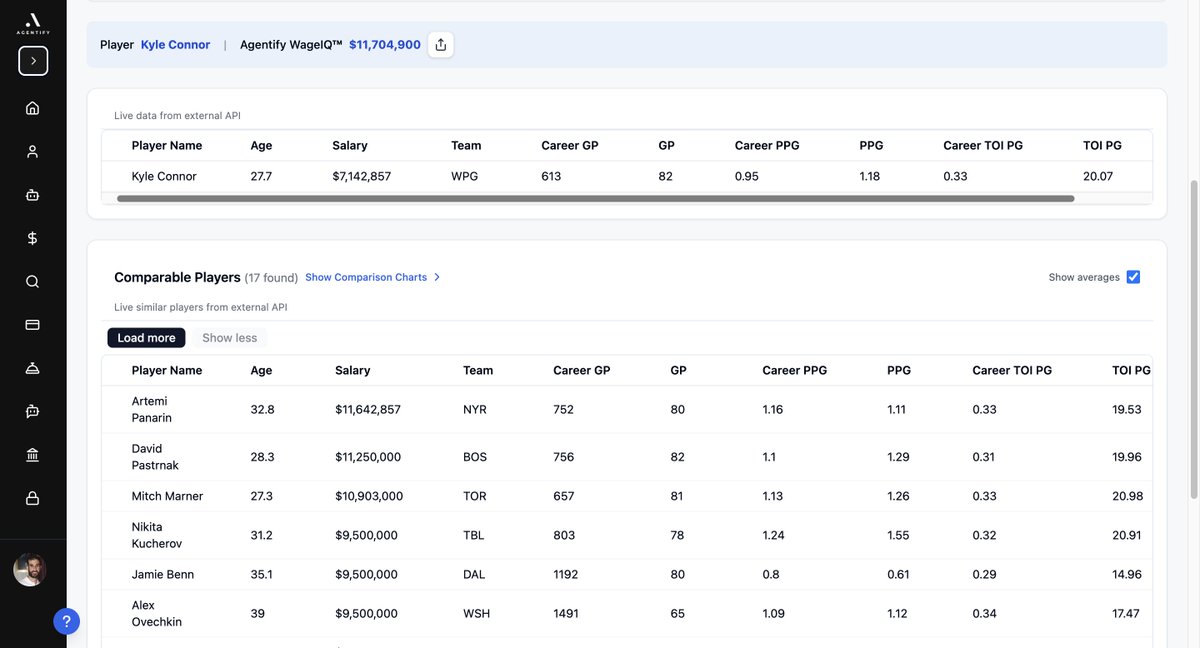Share Kyle Connor's WageIQ via the export icon
Image resolution: width=1200 pixels, height=648 pixels.
tap(439, 43)
